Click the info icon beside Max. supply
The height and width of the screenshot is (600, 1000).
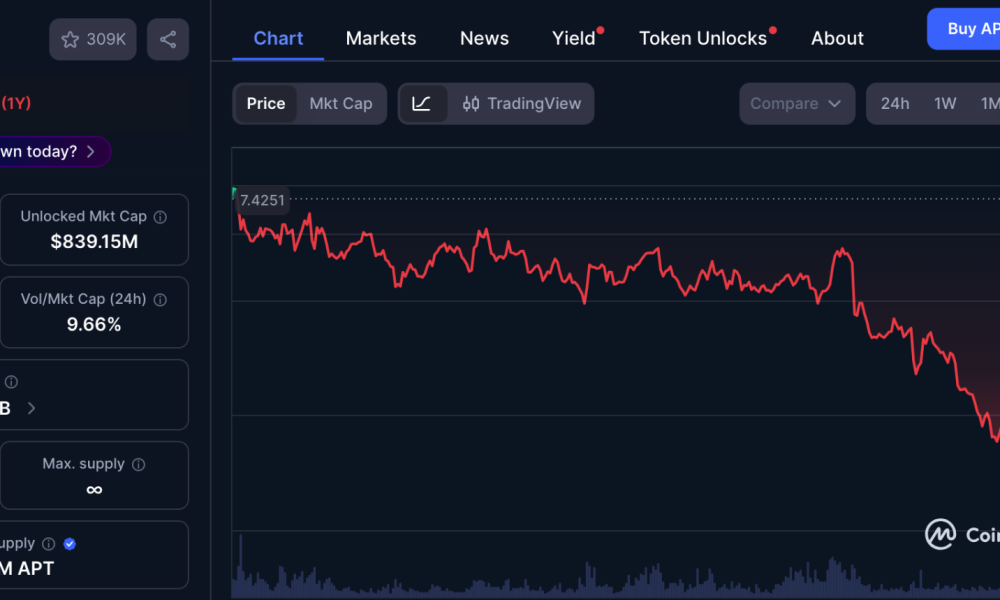point(138,463)
